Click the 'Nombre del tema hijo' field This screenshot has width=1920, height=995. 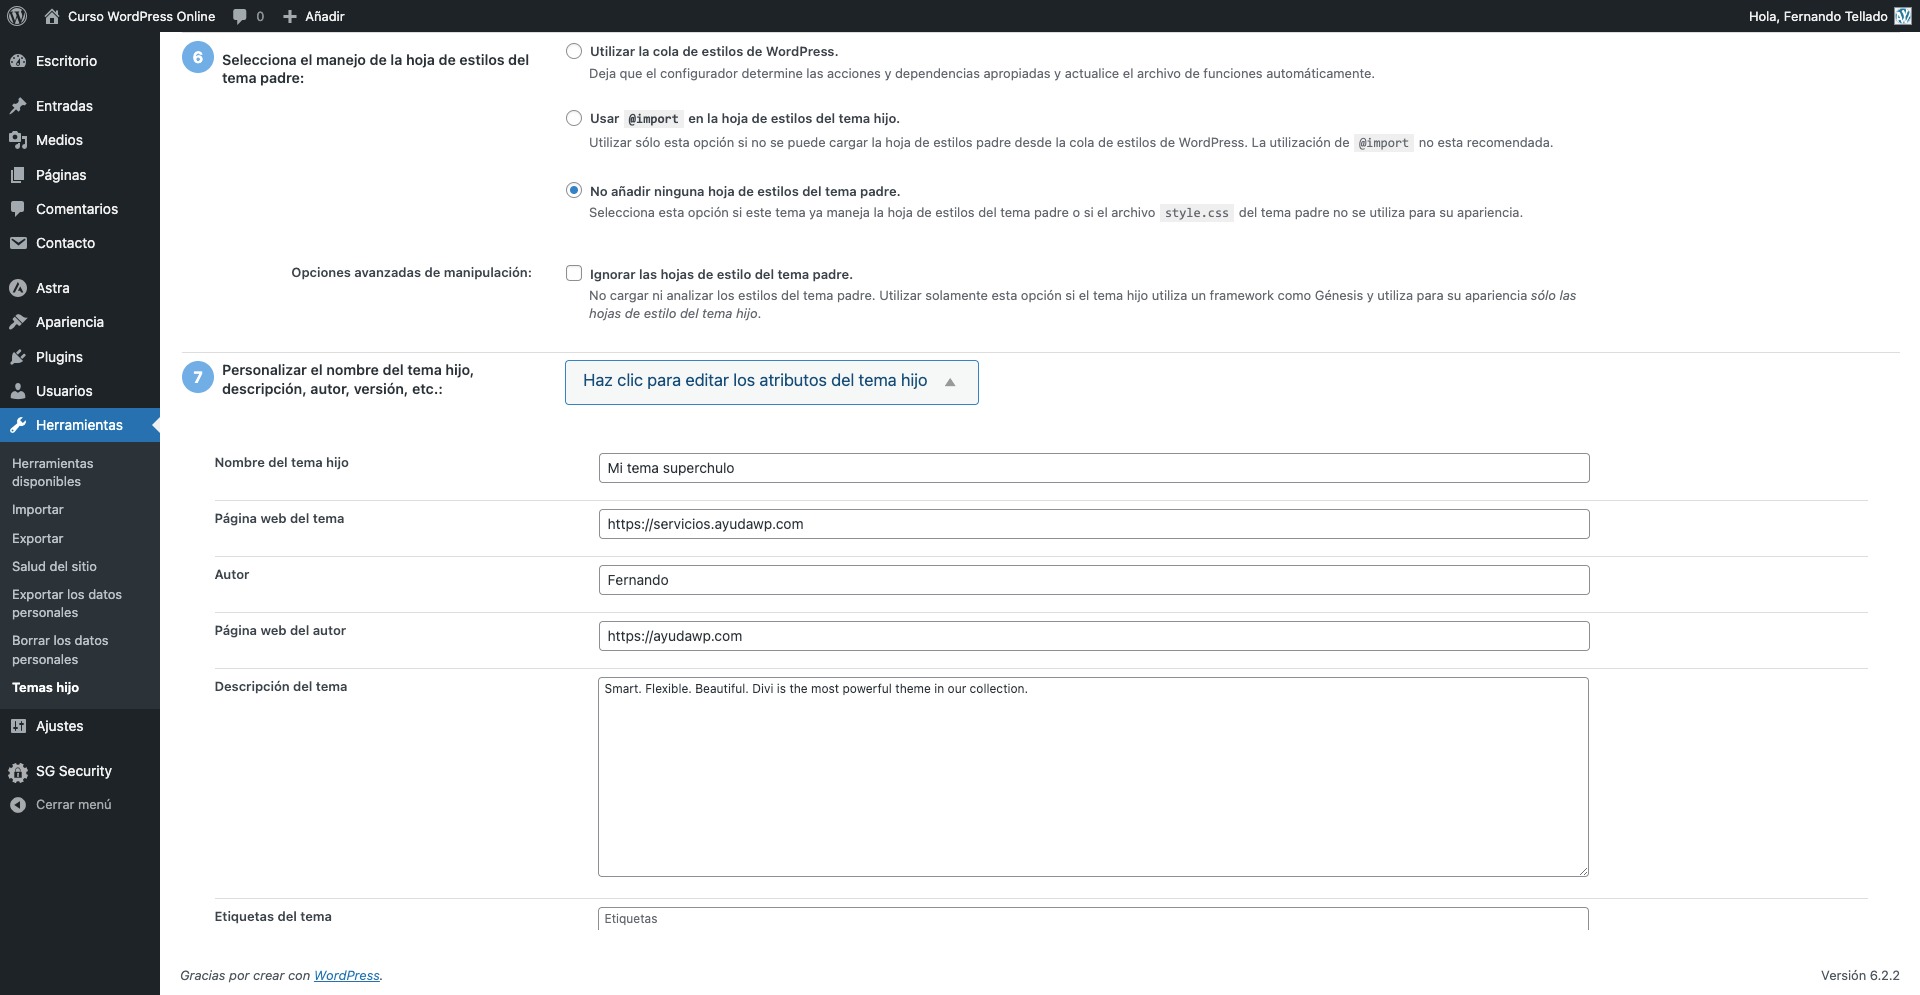(x=1093, y=468)
